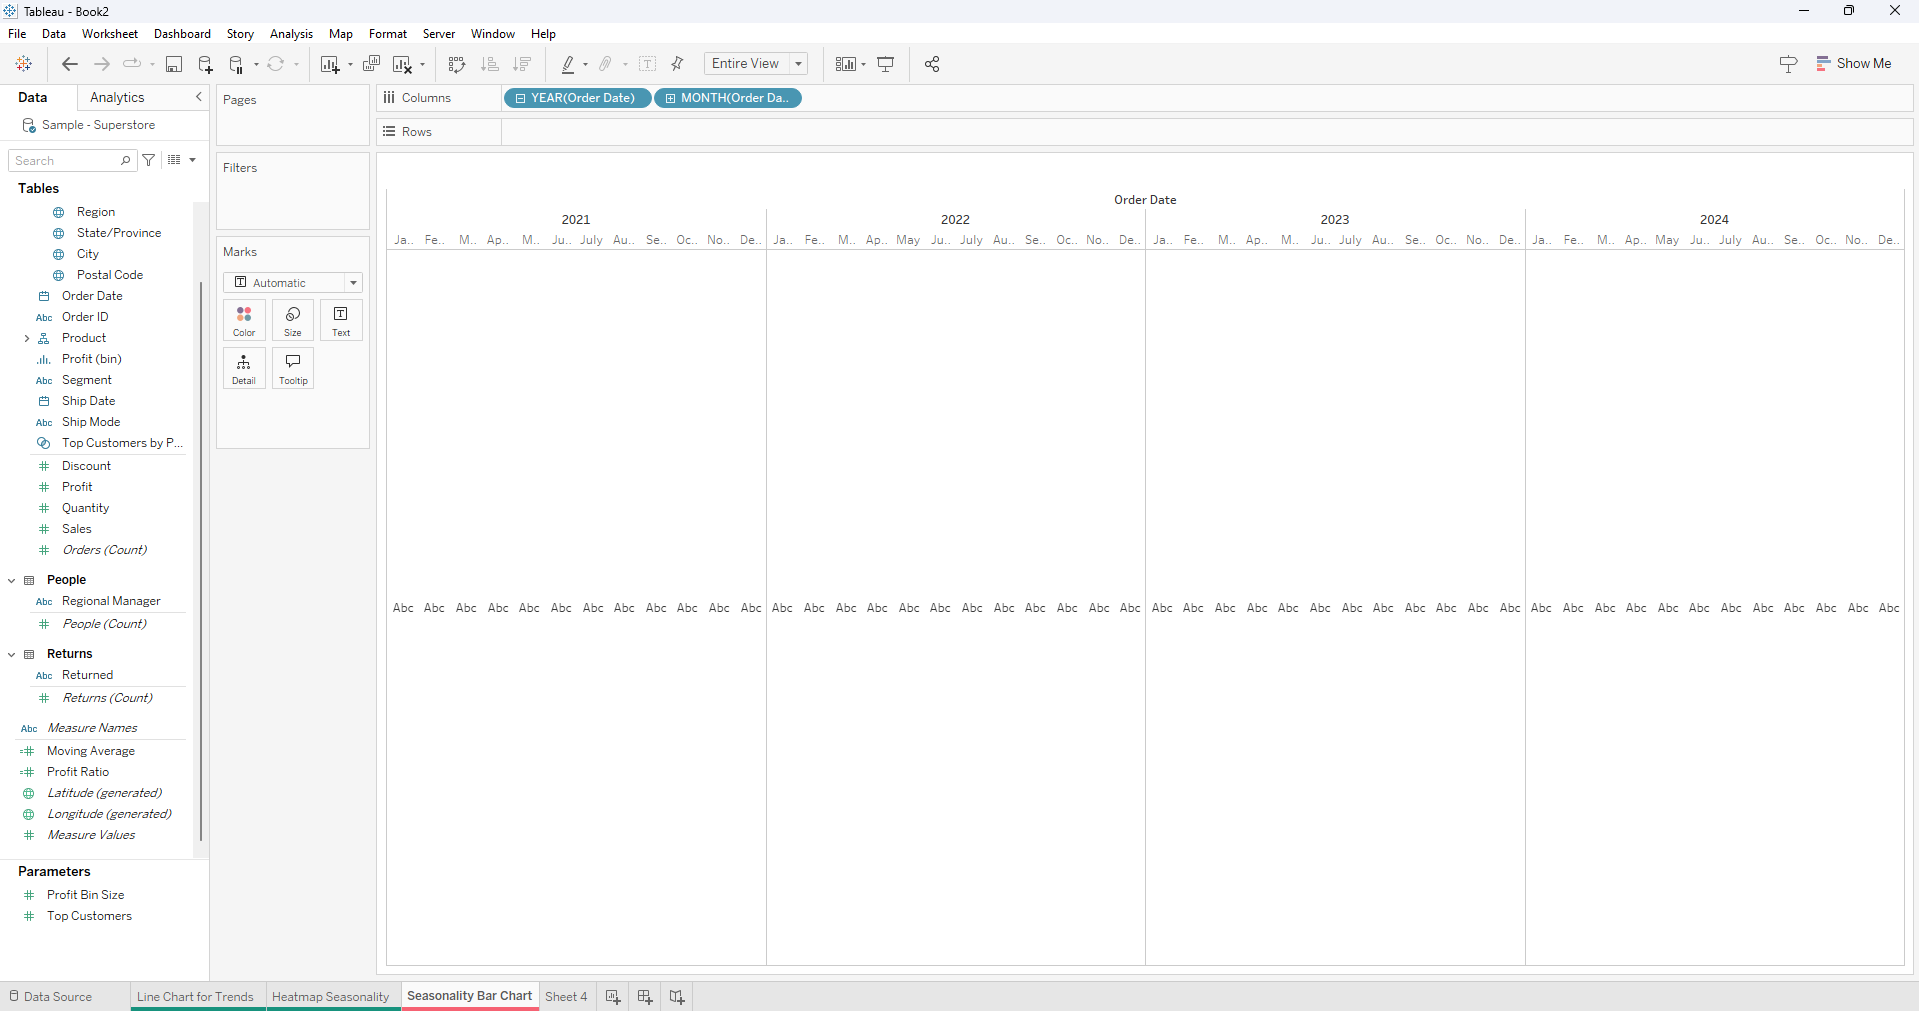This screenshot has height=1011, width=1919.
Task: Swap rows and columns
Action: click(457, 64)
